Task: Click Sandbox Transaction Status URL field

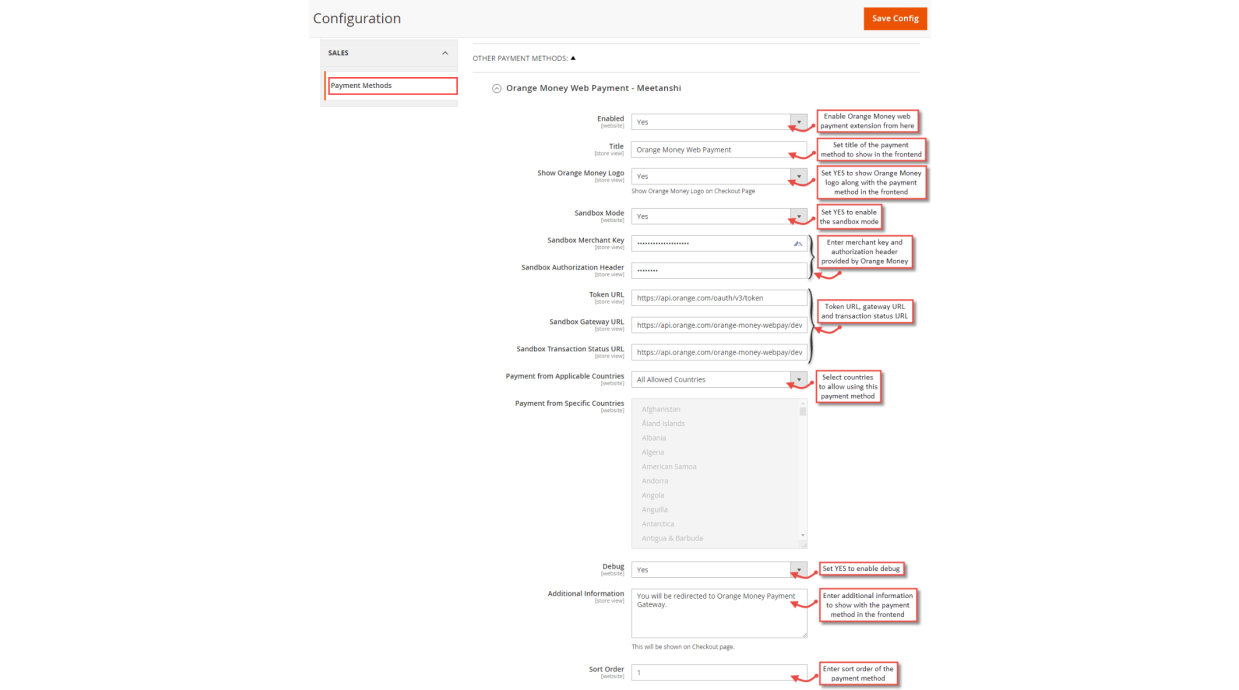Action: [719, 352]
